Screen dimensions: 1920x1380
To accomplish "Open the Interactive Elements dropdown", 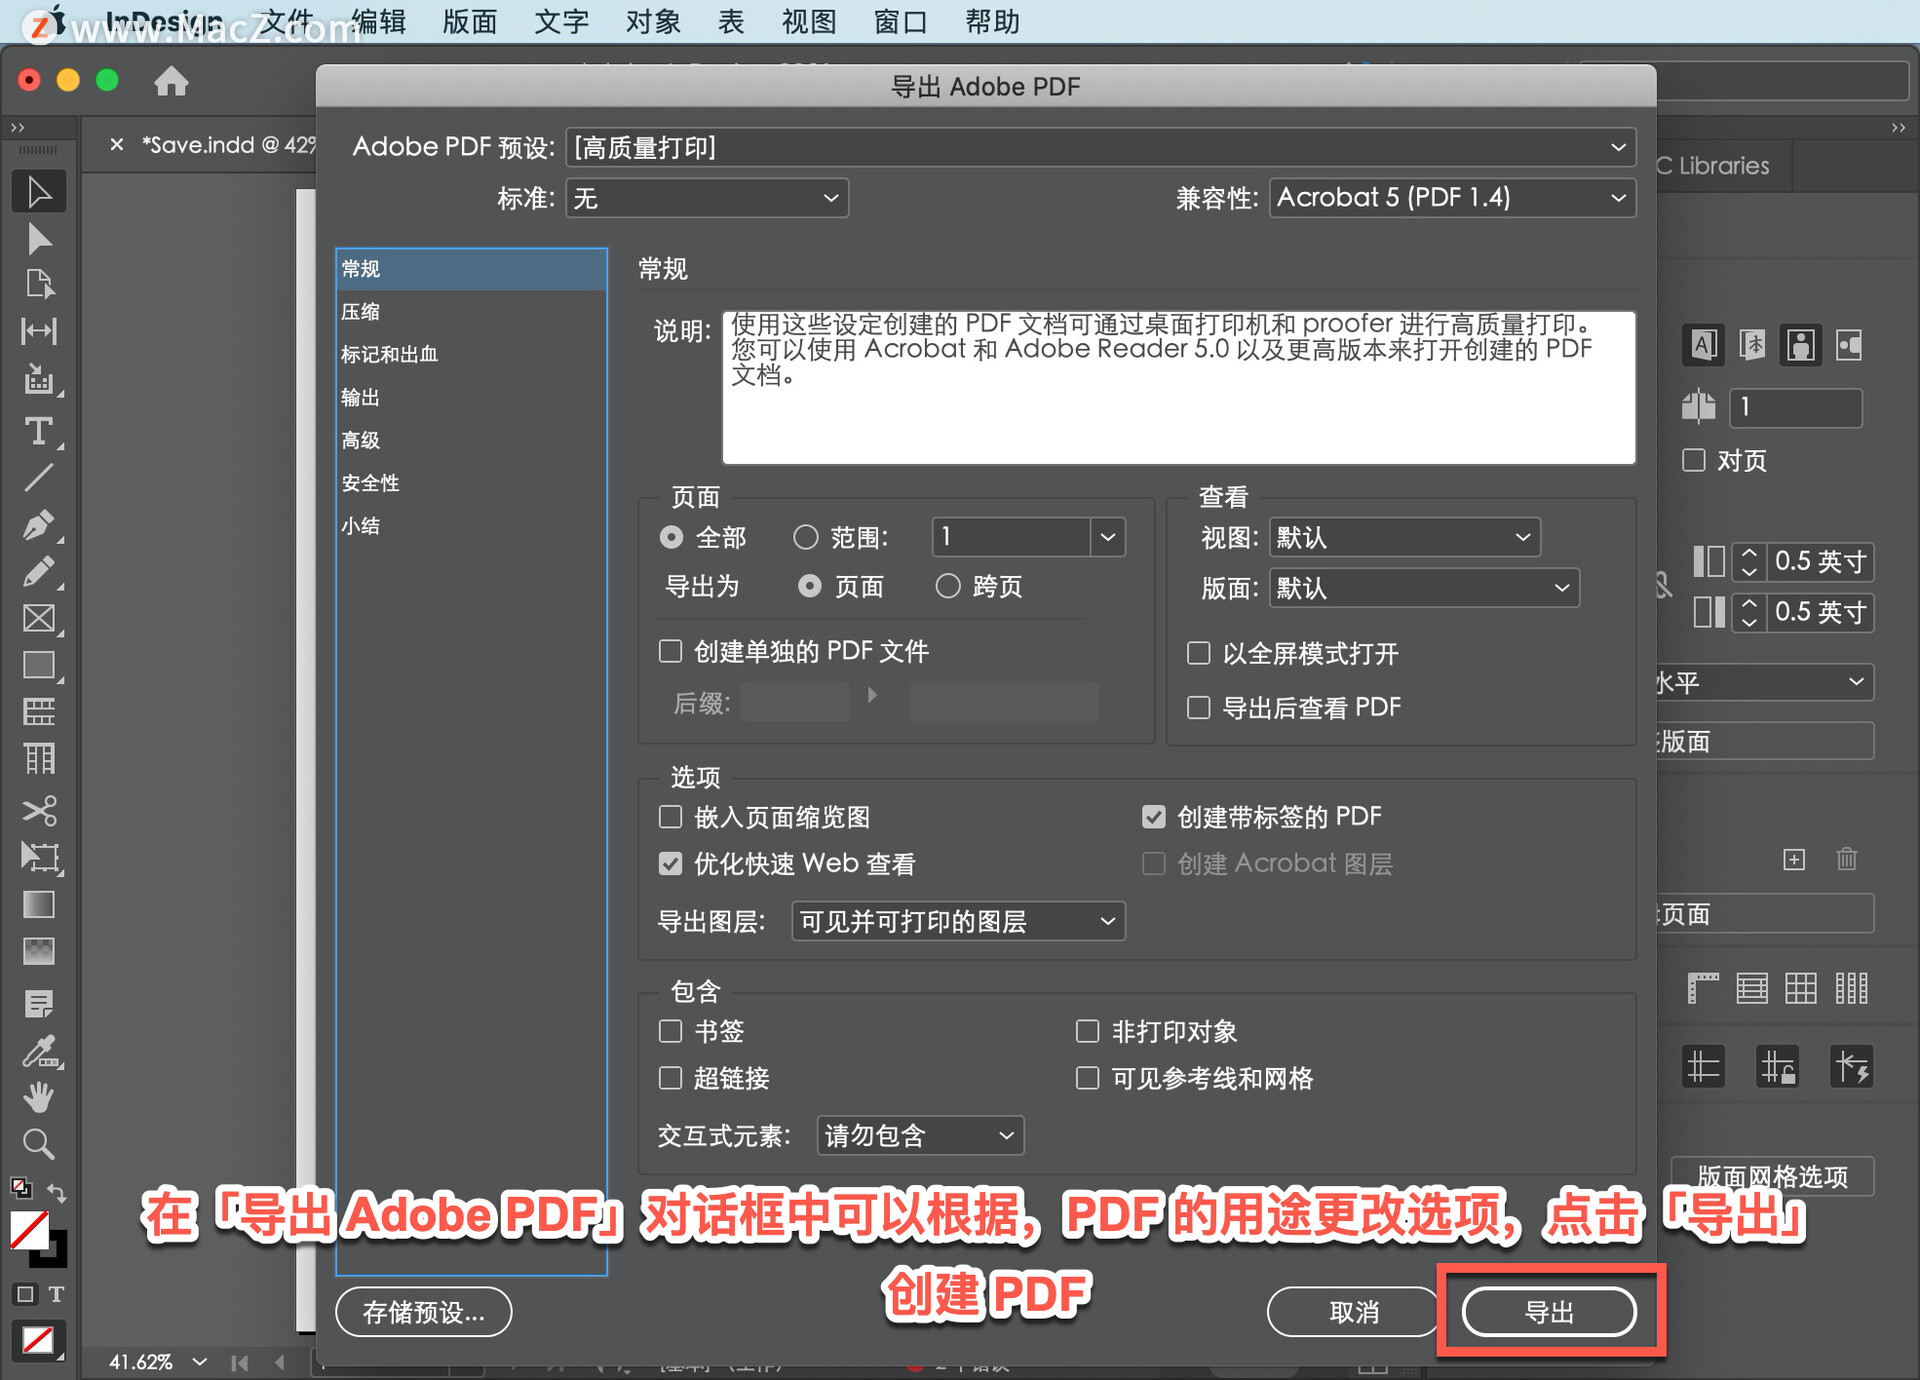I will tap(920, 1135).
